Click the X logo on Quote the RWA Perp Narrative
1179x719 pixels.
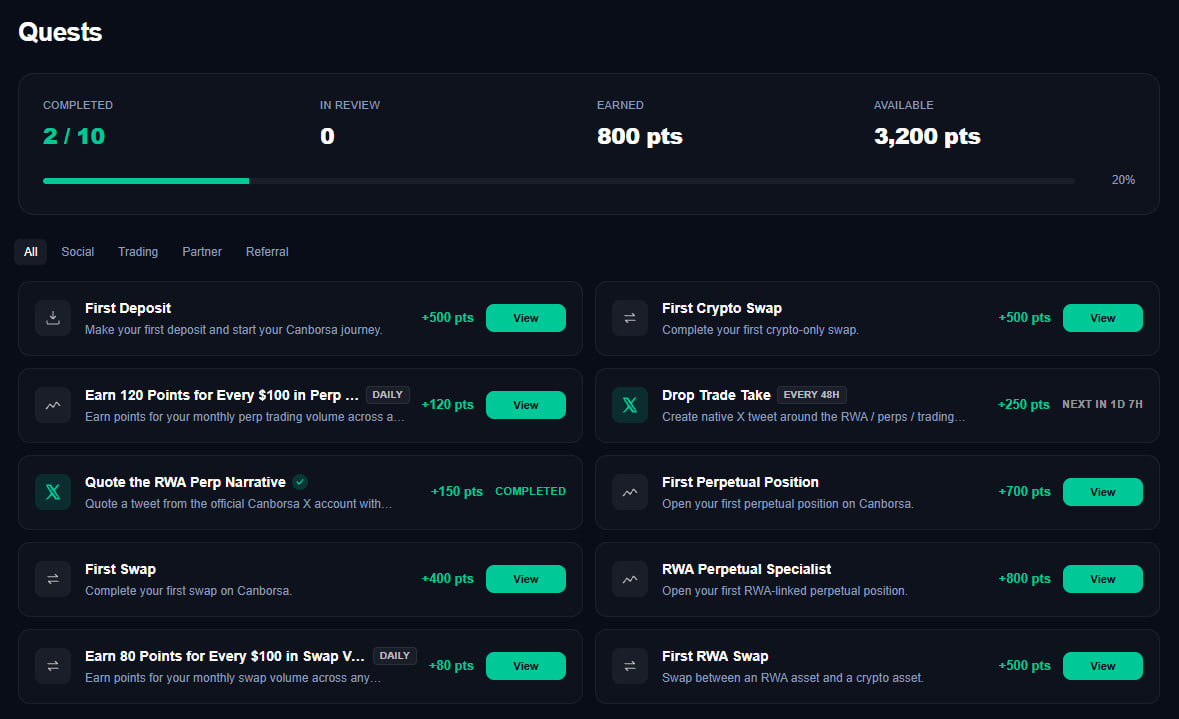point(53,492)
